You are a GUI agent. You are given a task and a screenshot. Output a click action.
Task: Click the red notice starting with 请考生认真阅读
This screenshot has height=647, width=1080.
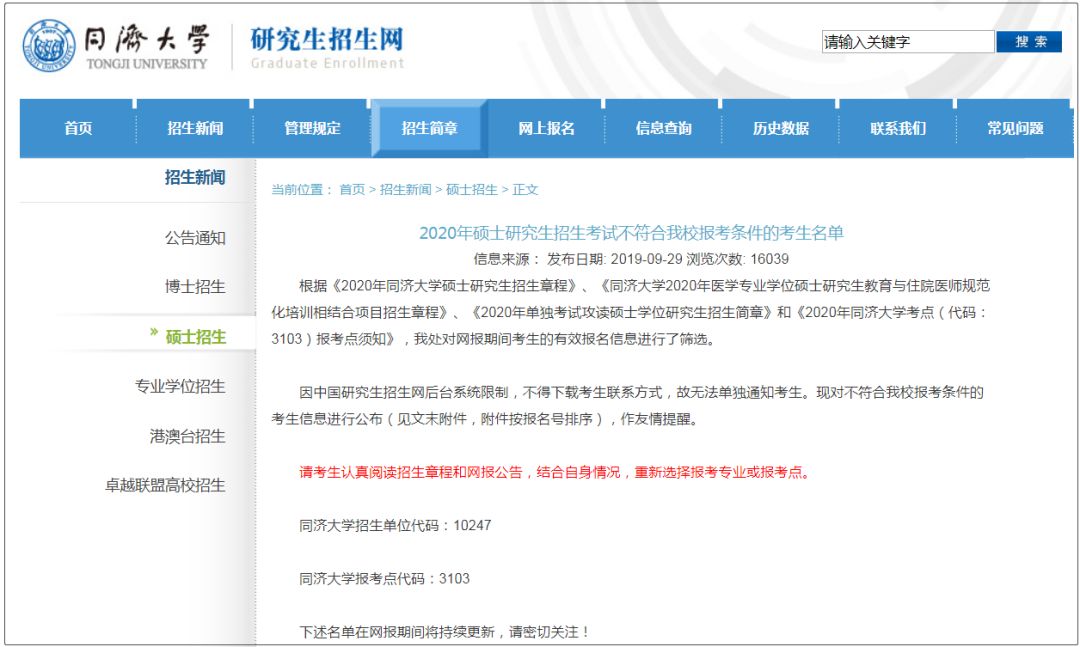pos(557,473)
